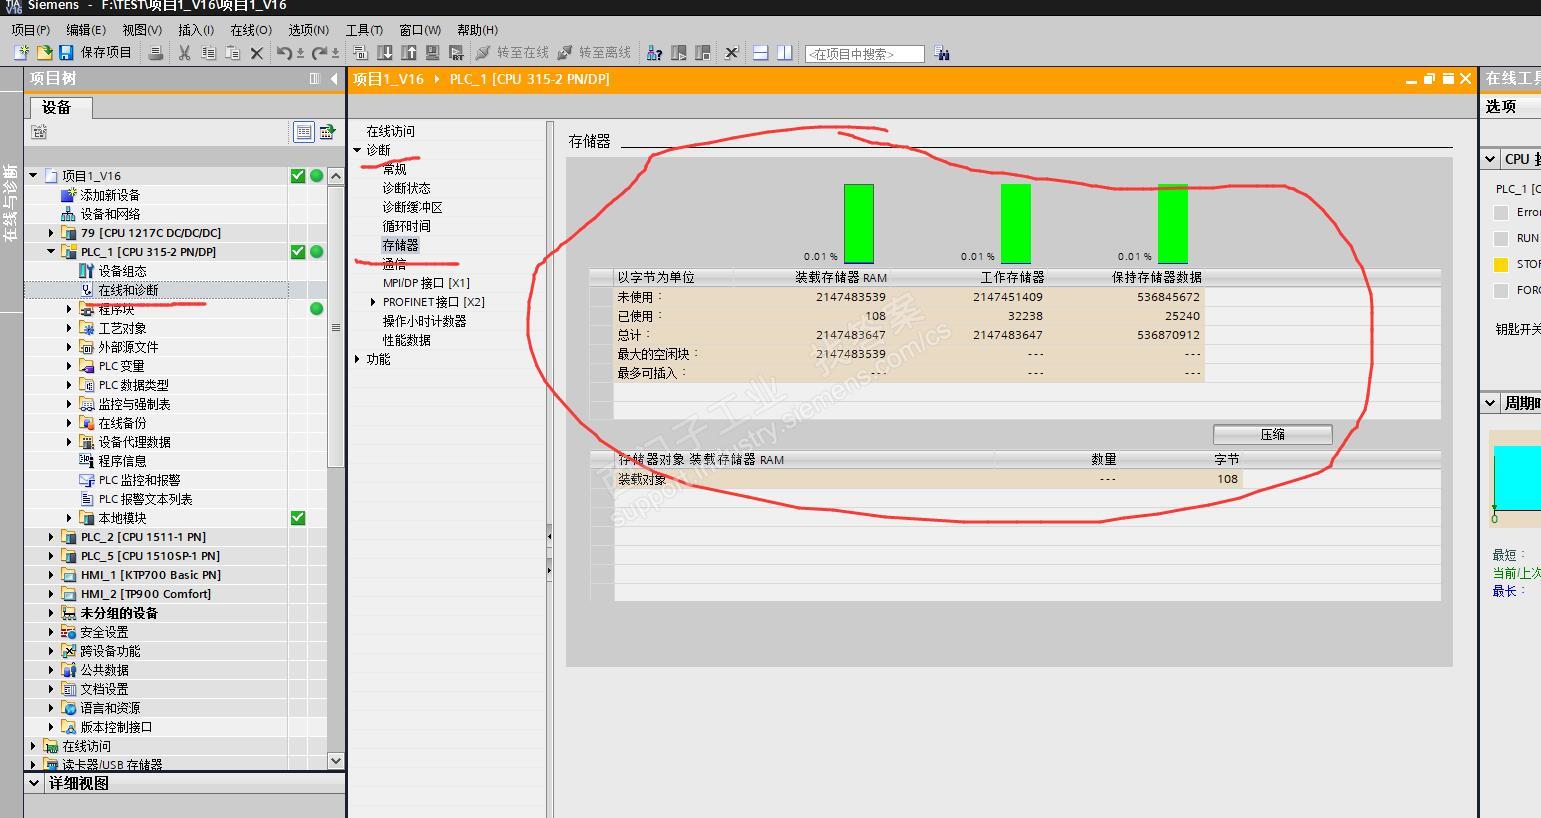The width and height of the screenshot is (1541, 818).
Task: Click the Undo arrow icon
Action: (x=285, y=53)
